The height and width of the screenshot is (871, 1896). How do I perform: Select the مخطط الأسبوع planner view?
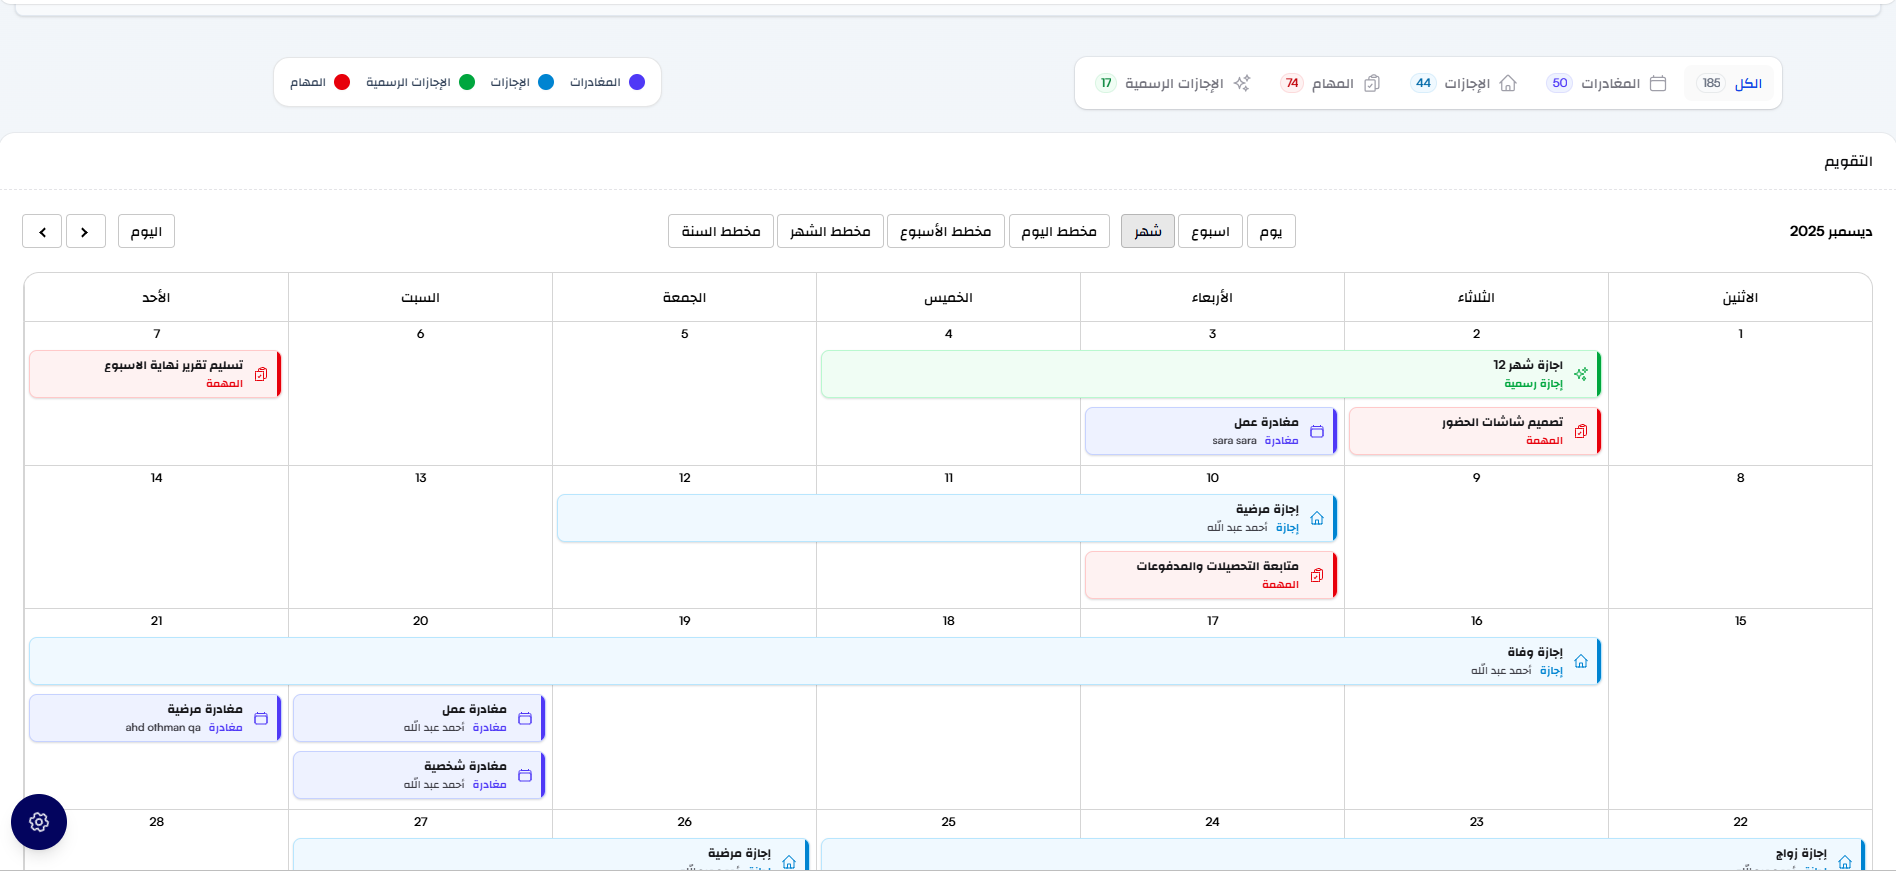pos(945,231)
